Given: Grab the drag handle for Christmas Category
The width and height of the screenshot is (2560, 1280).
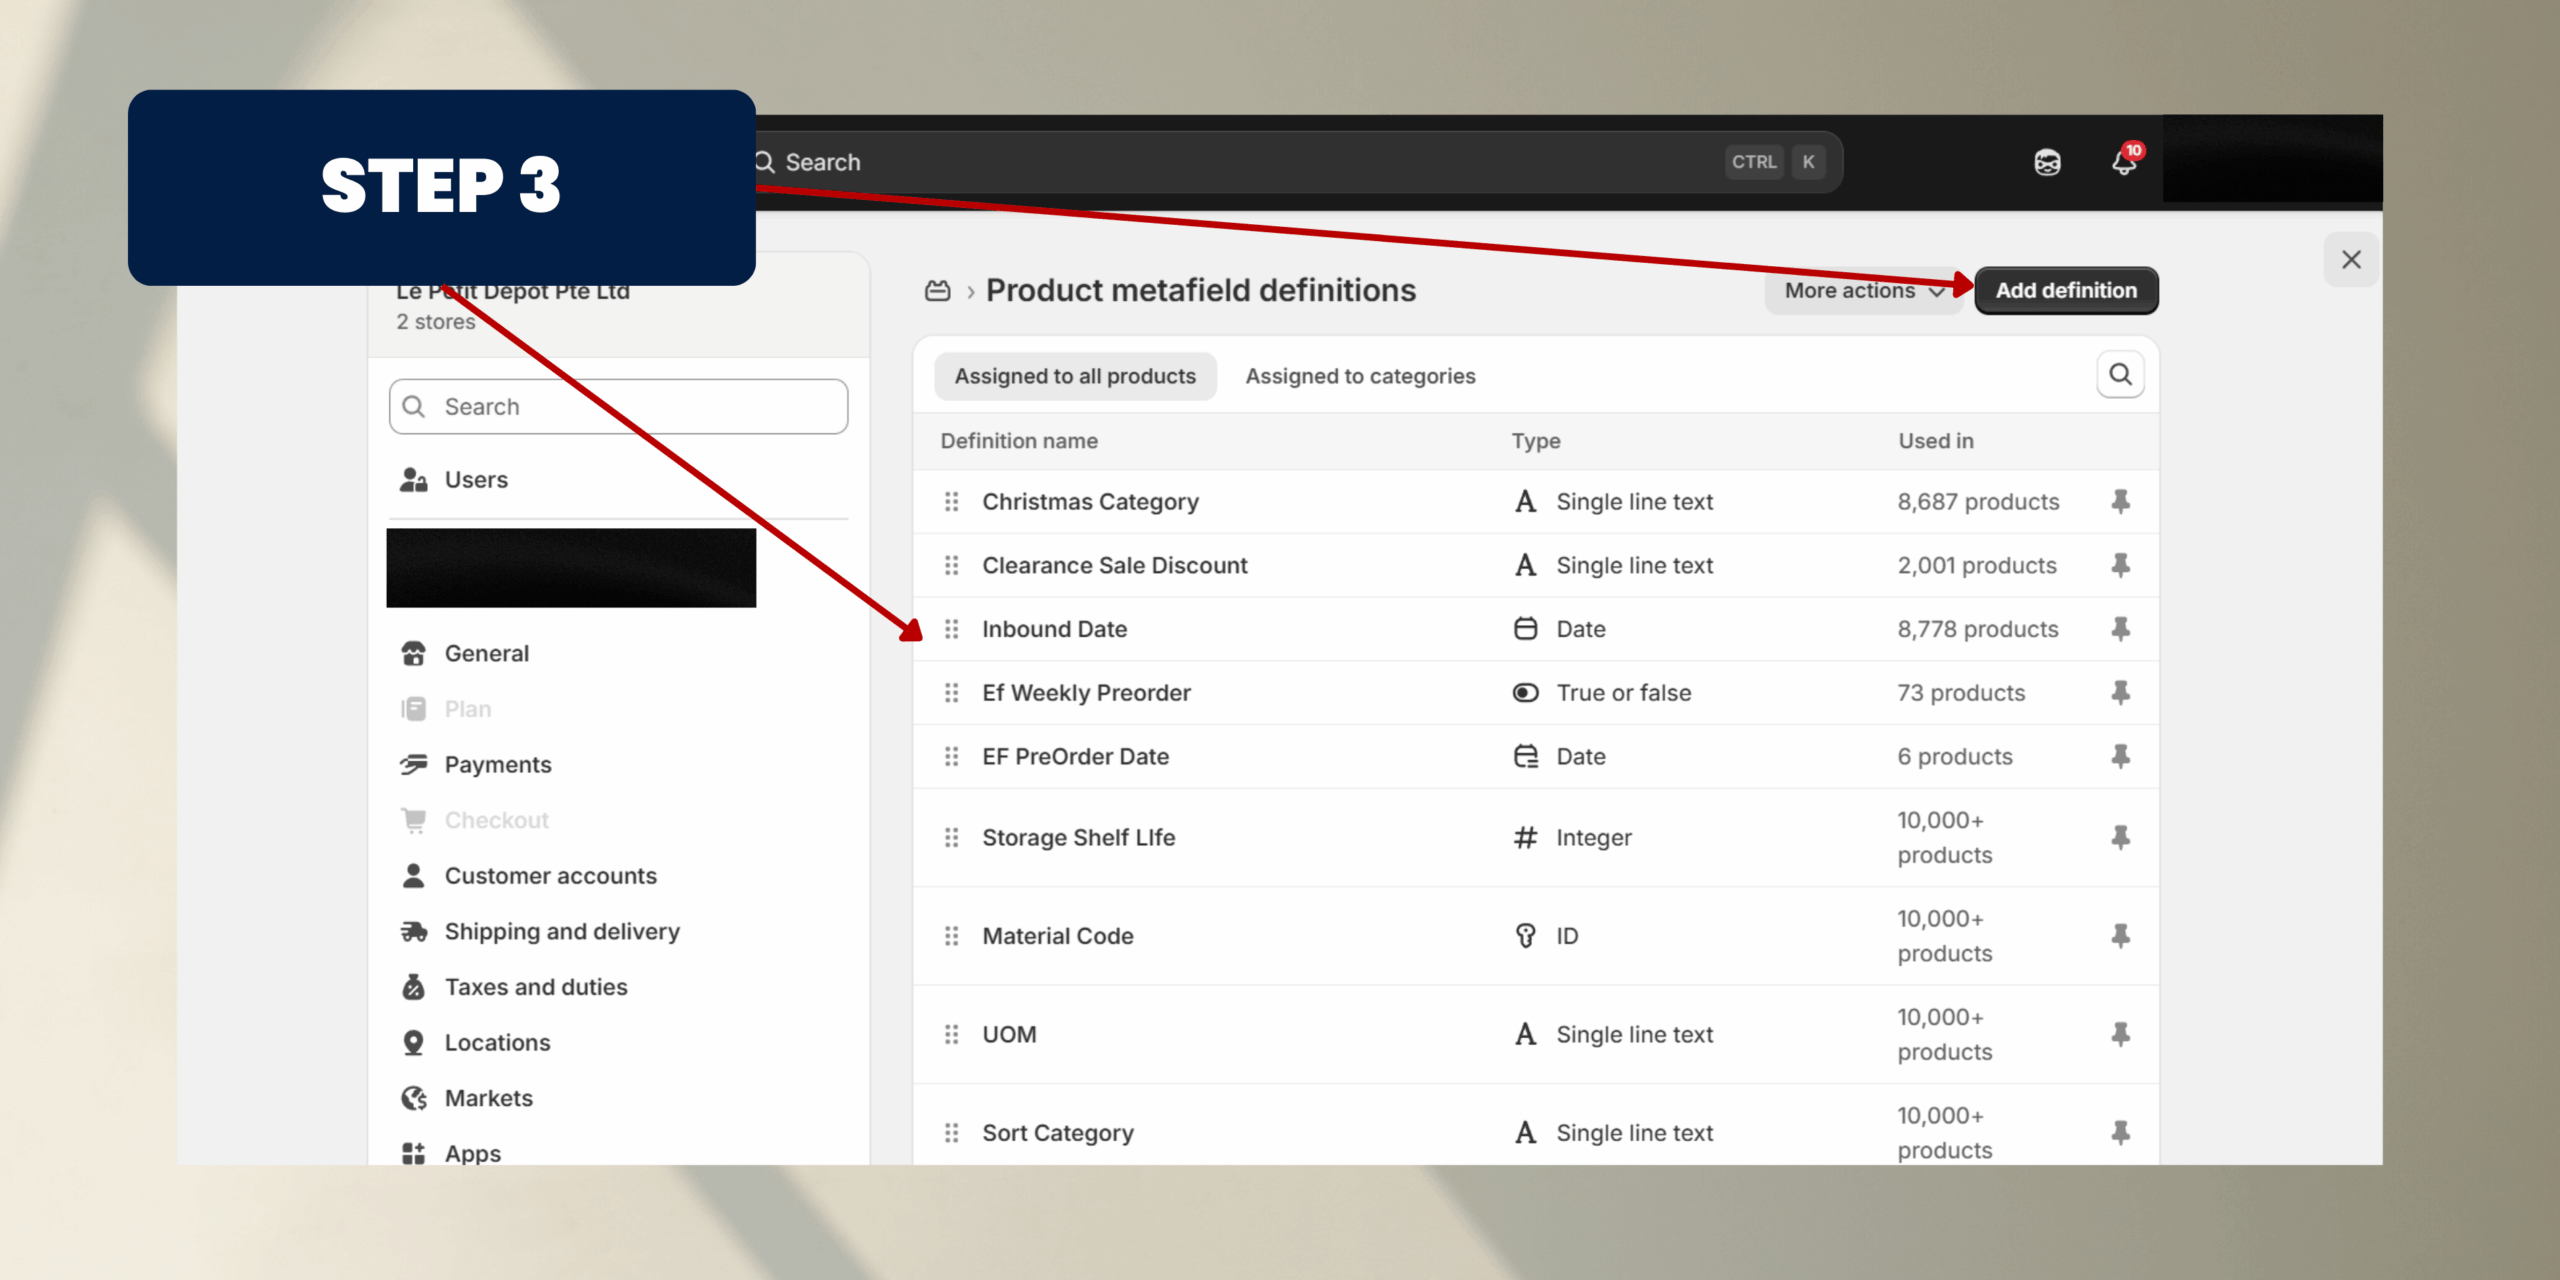Looking at the screenshot, I should (951, 502).
